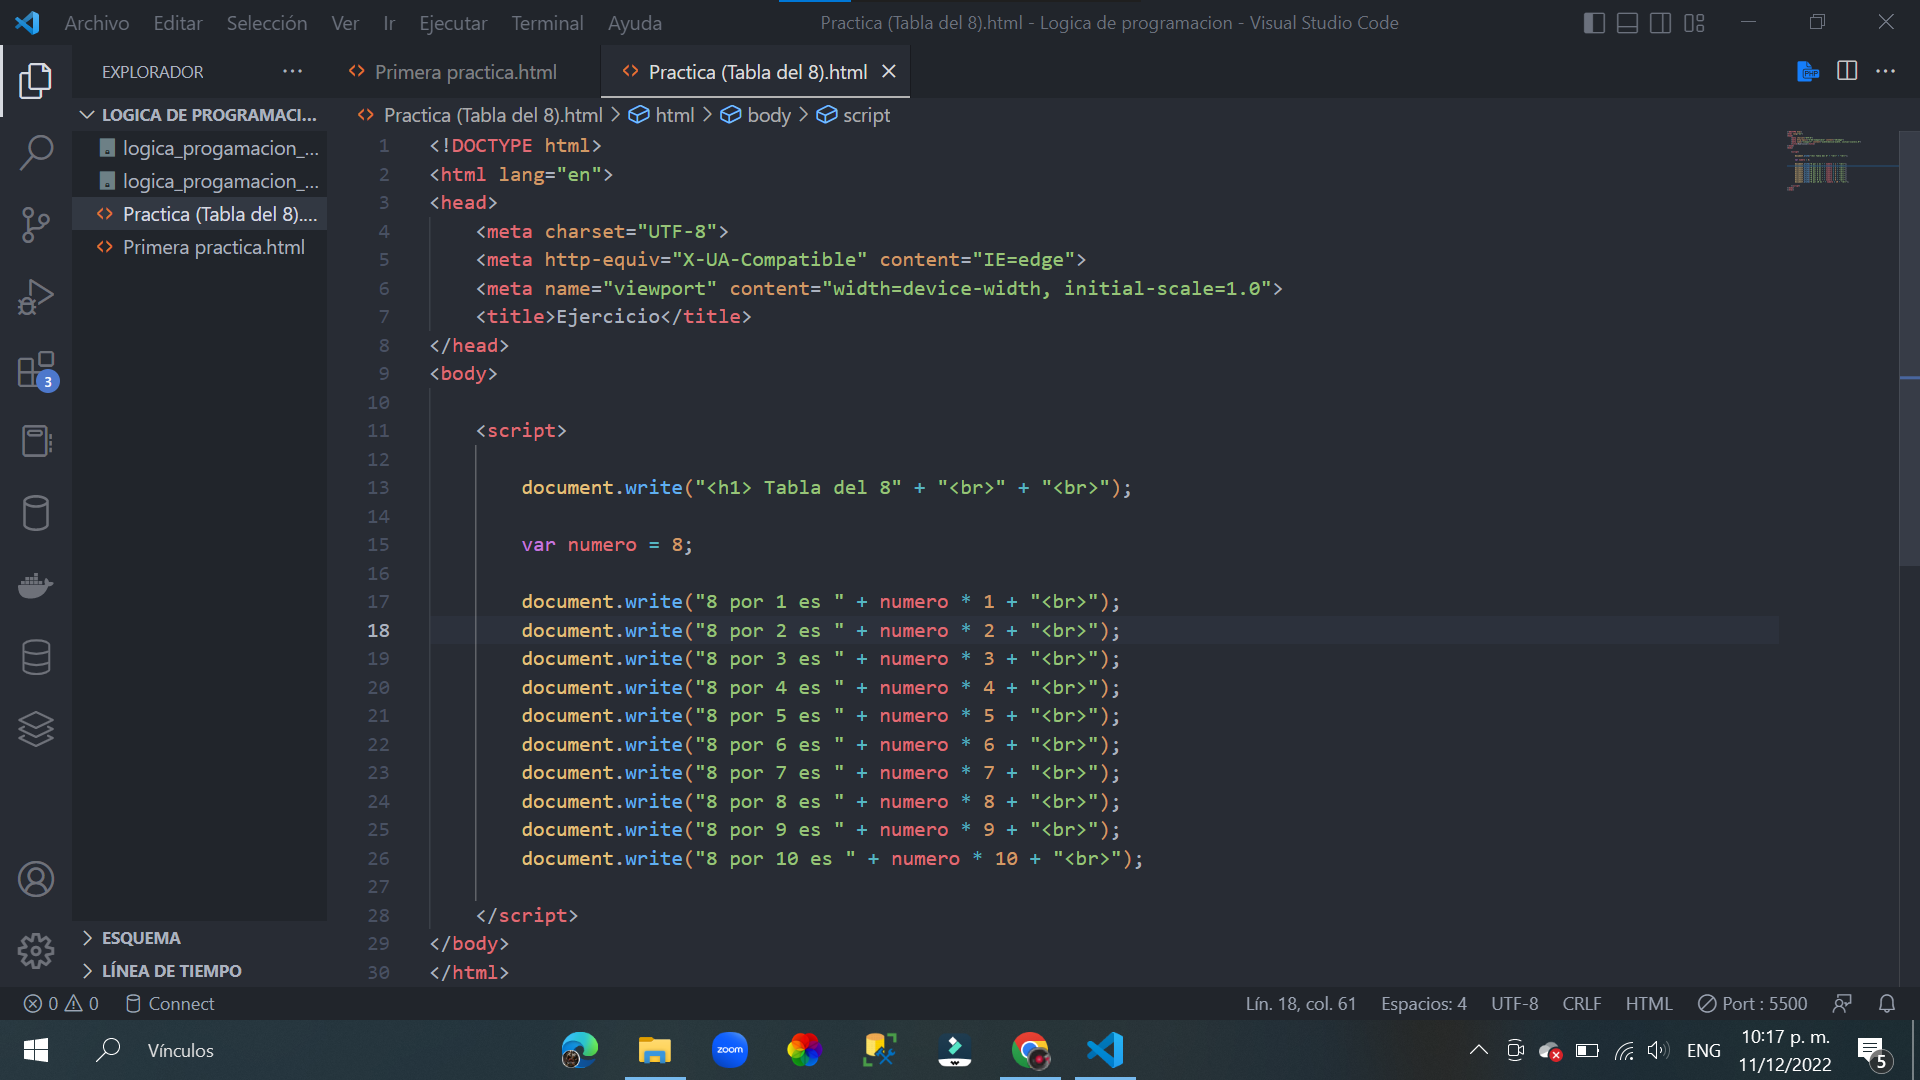Change file encoding UTF-8
Viewport: 1920px width, 1080px height.
click(1515, 1003)
